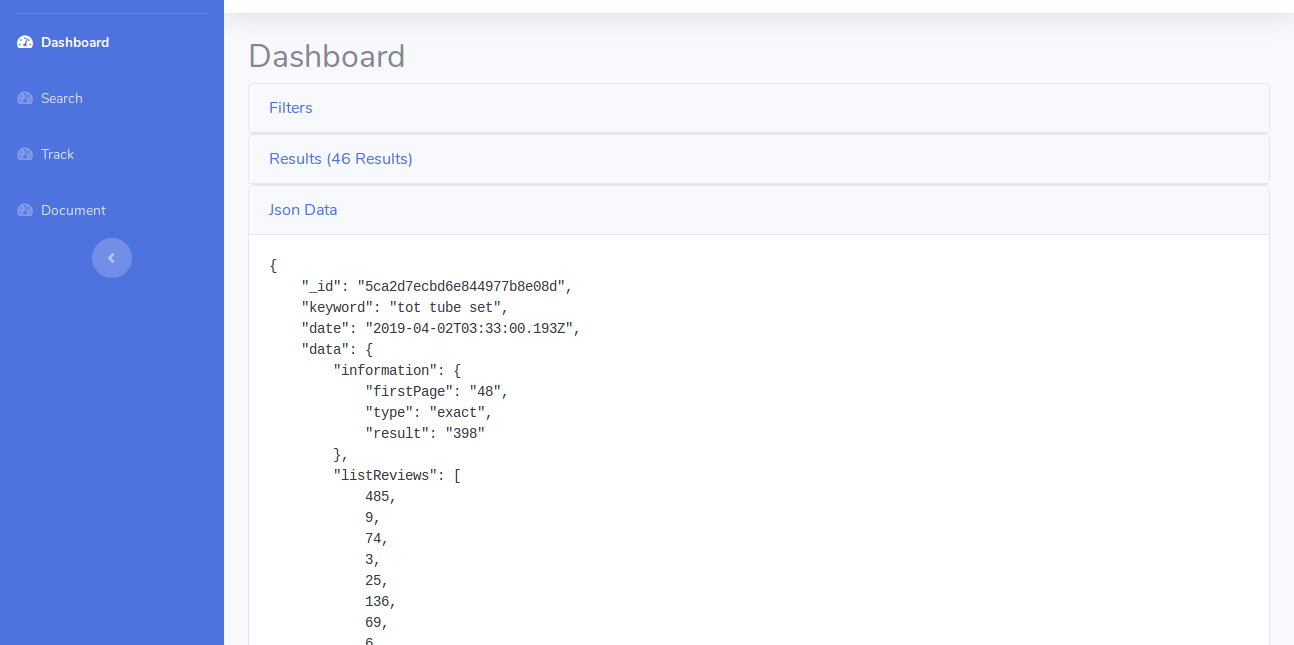Click the left-arrow chevron inside the circular button
Image resolution: width=1294 pixels, height=645 pixels.
point(111,258)
